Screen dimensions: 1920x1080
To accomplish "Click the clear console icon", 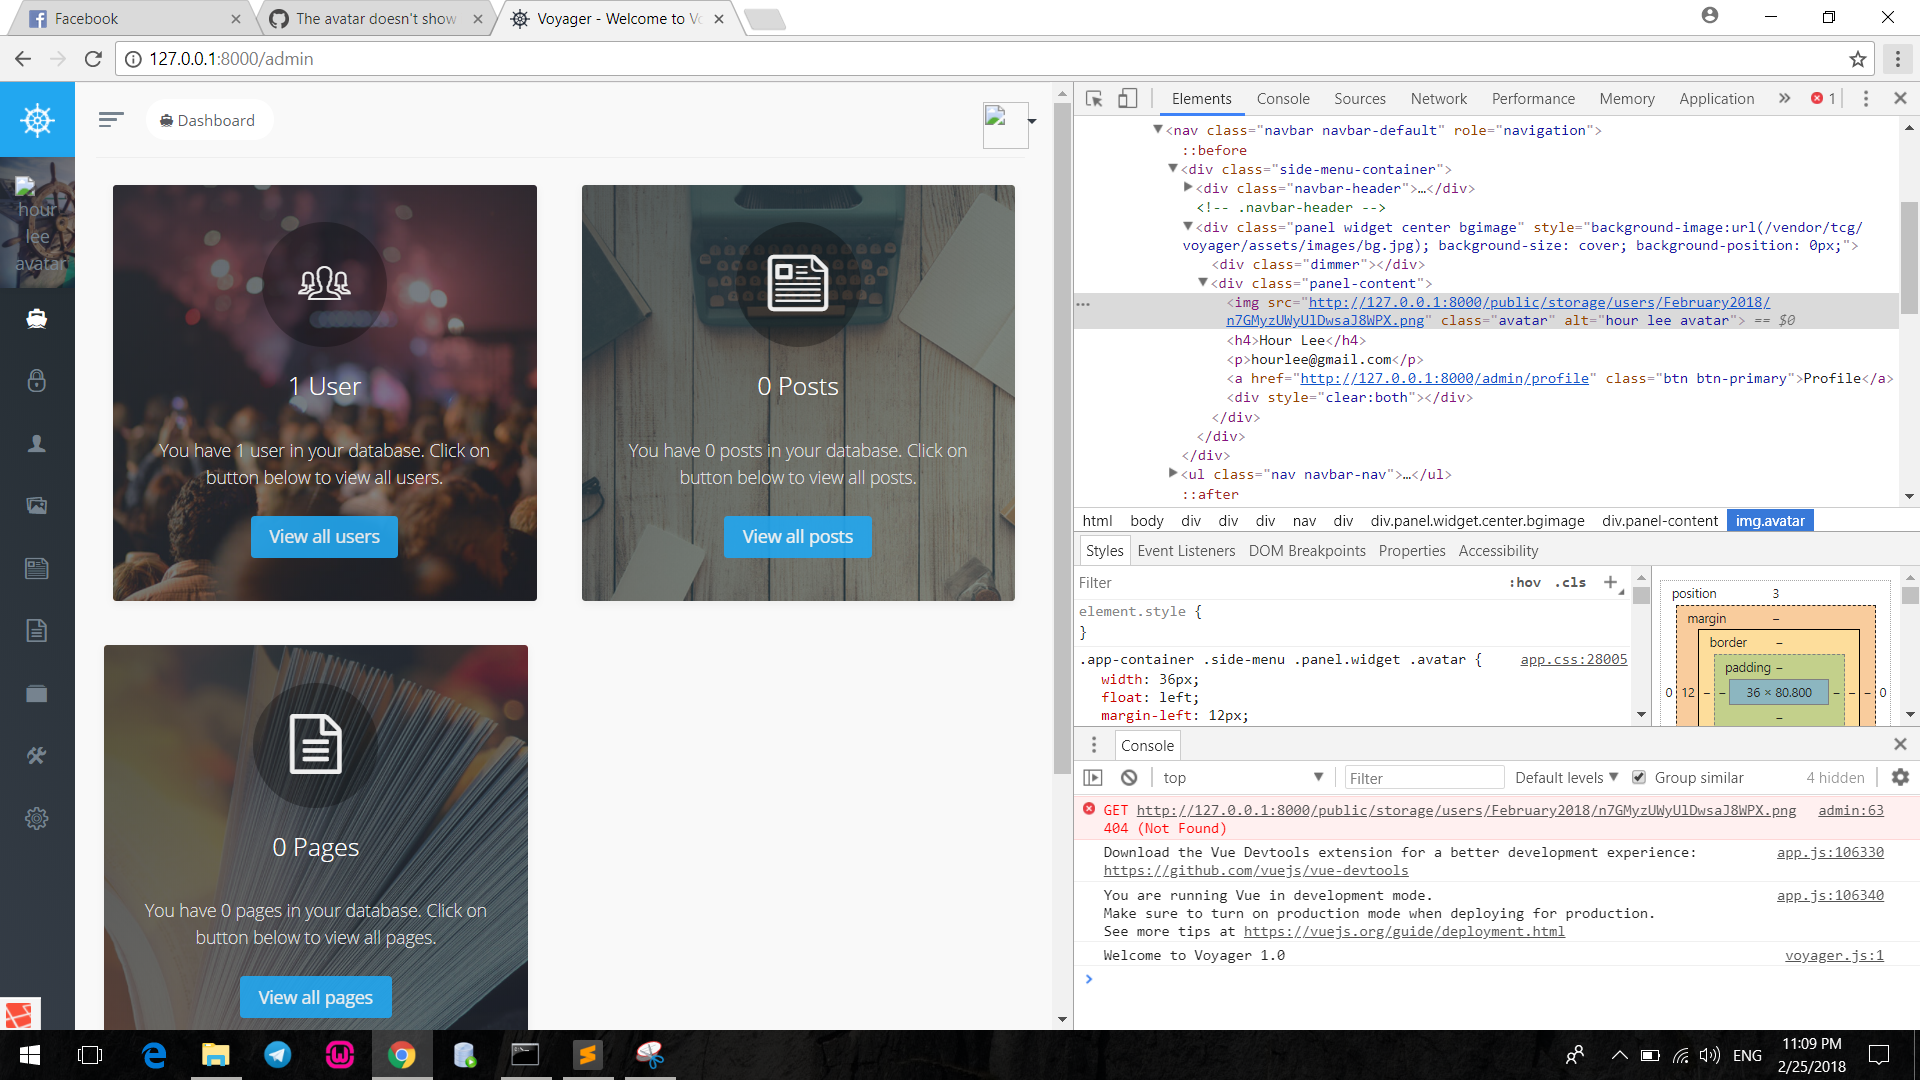I will tap(1129, 777).
